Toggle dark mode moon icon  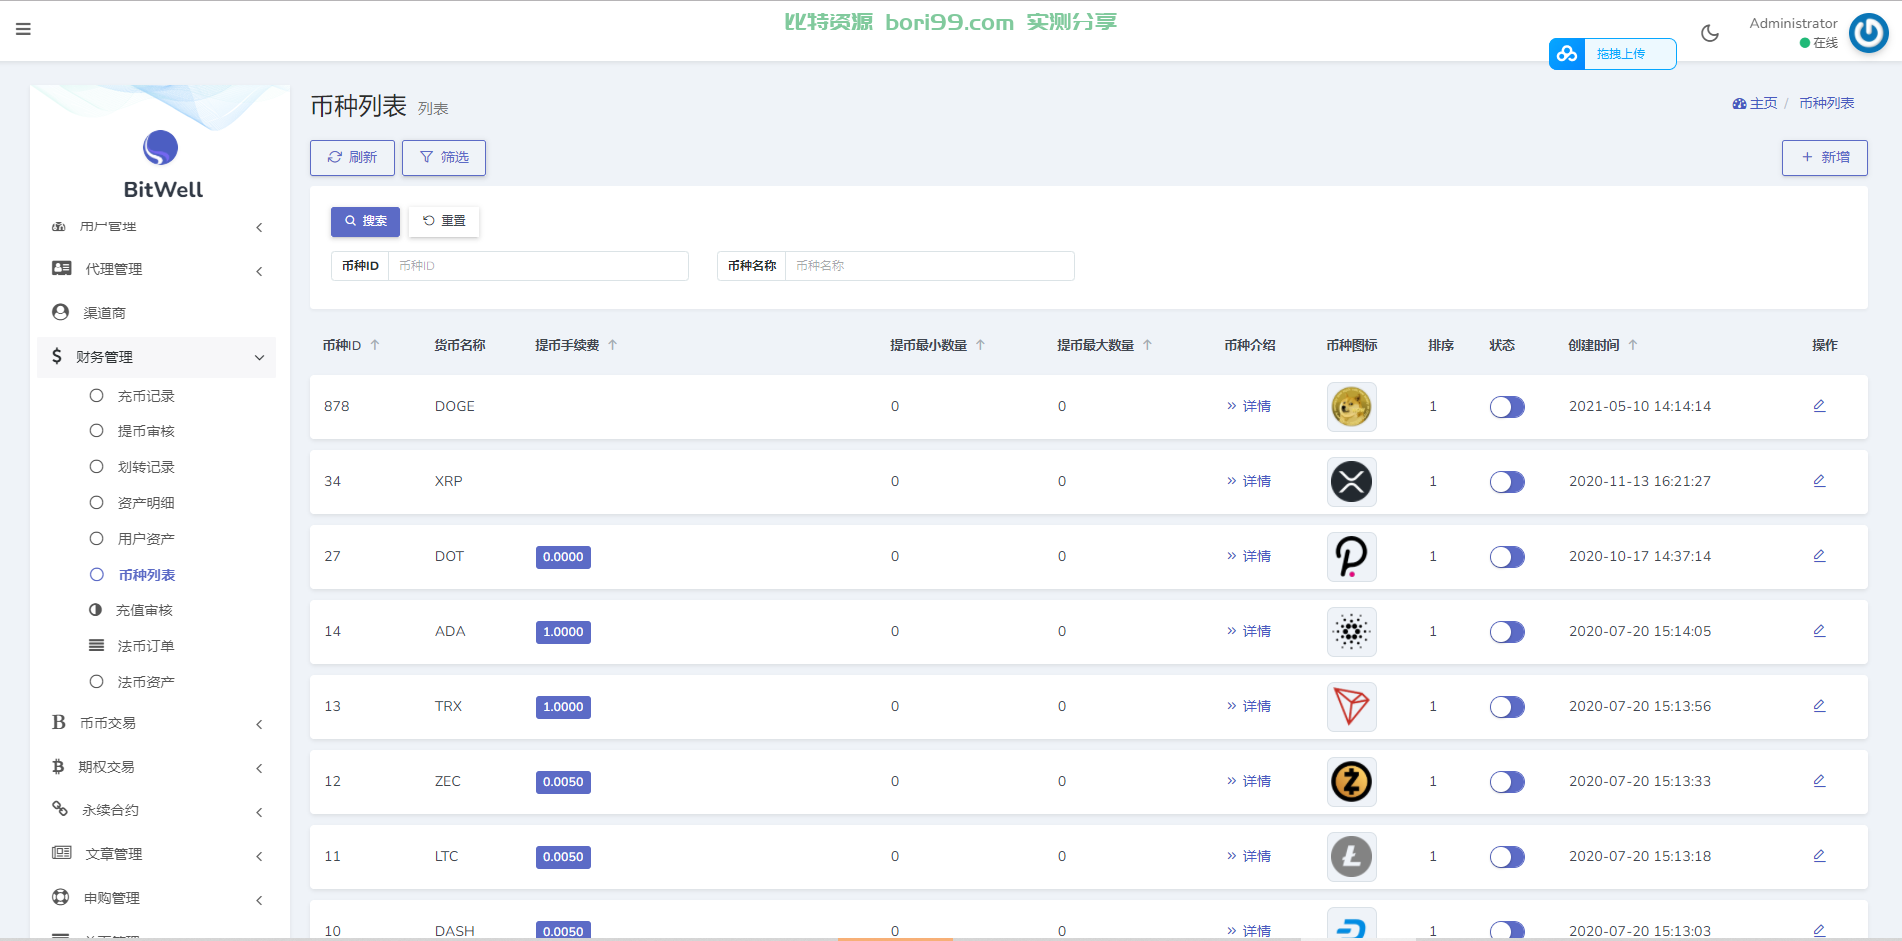pyautogui.click(x=1710, y=33)
